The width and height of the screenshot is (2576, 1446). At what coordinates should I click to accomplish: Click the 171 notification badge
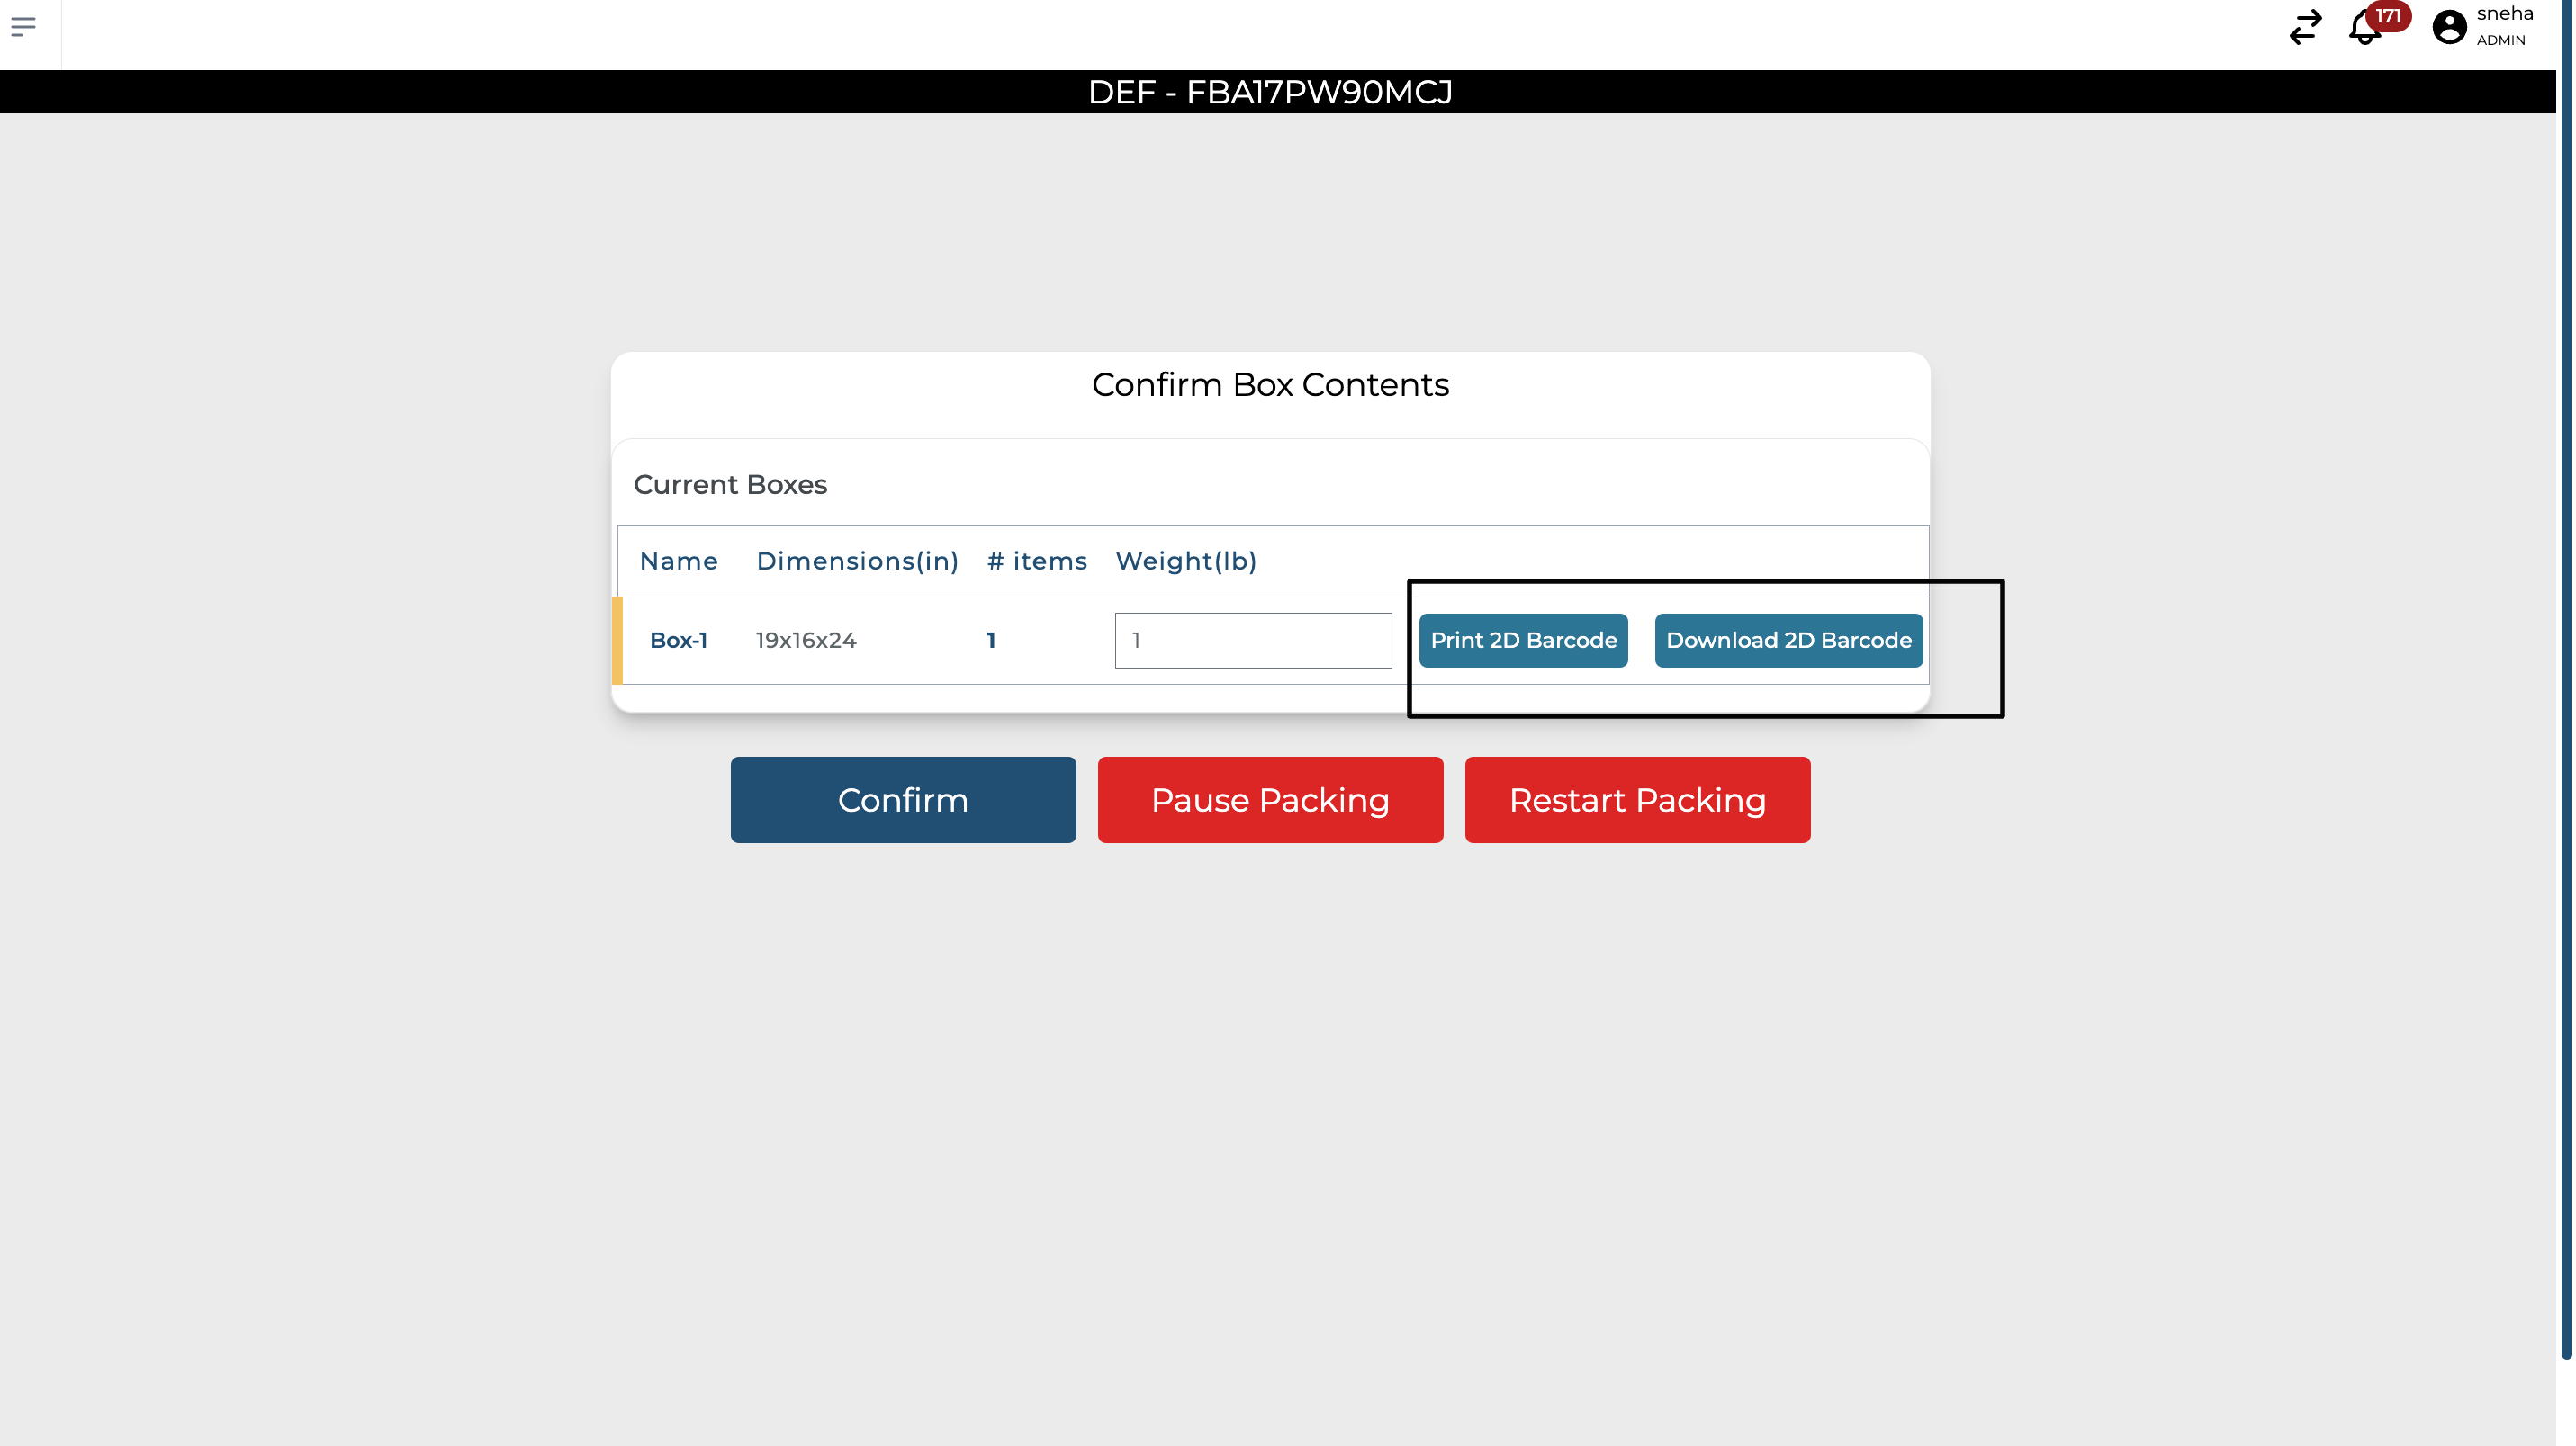(x=2389, y=16)
